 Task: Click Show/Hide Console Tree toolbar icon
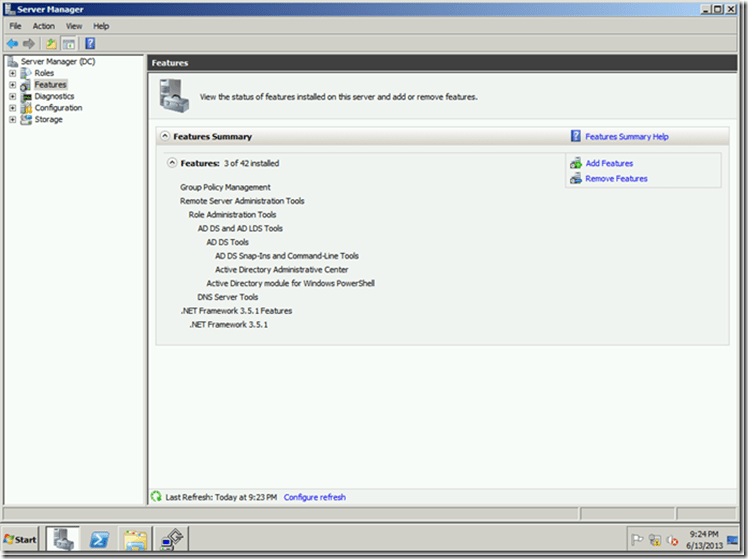click(x=69, y=44)
